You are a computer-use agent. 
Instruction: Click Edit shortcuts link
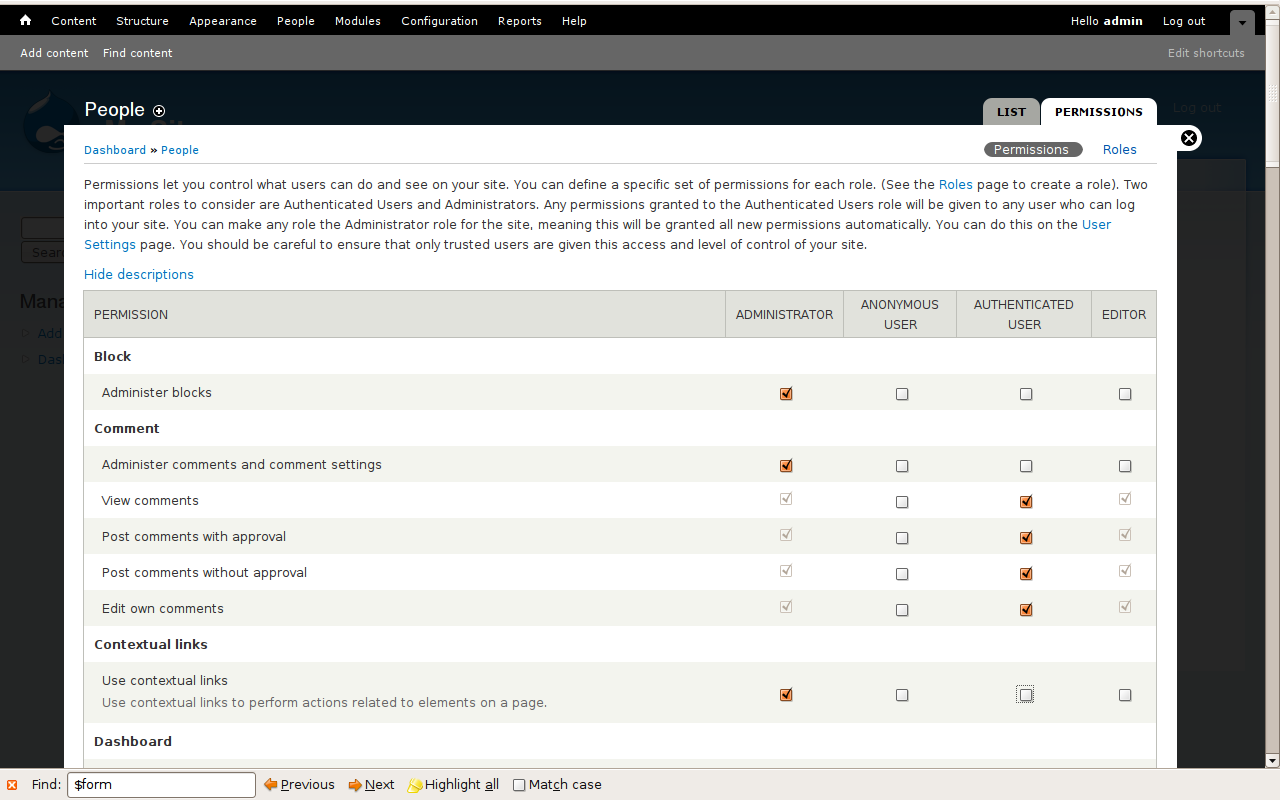[x=1206, y=53]
